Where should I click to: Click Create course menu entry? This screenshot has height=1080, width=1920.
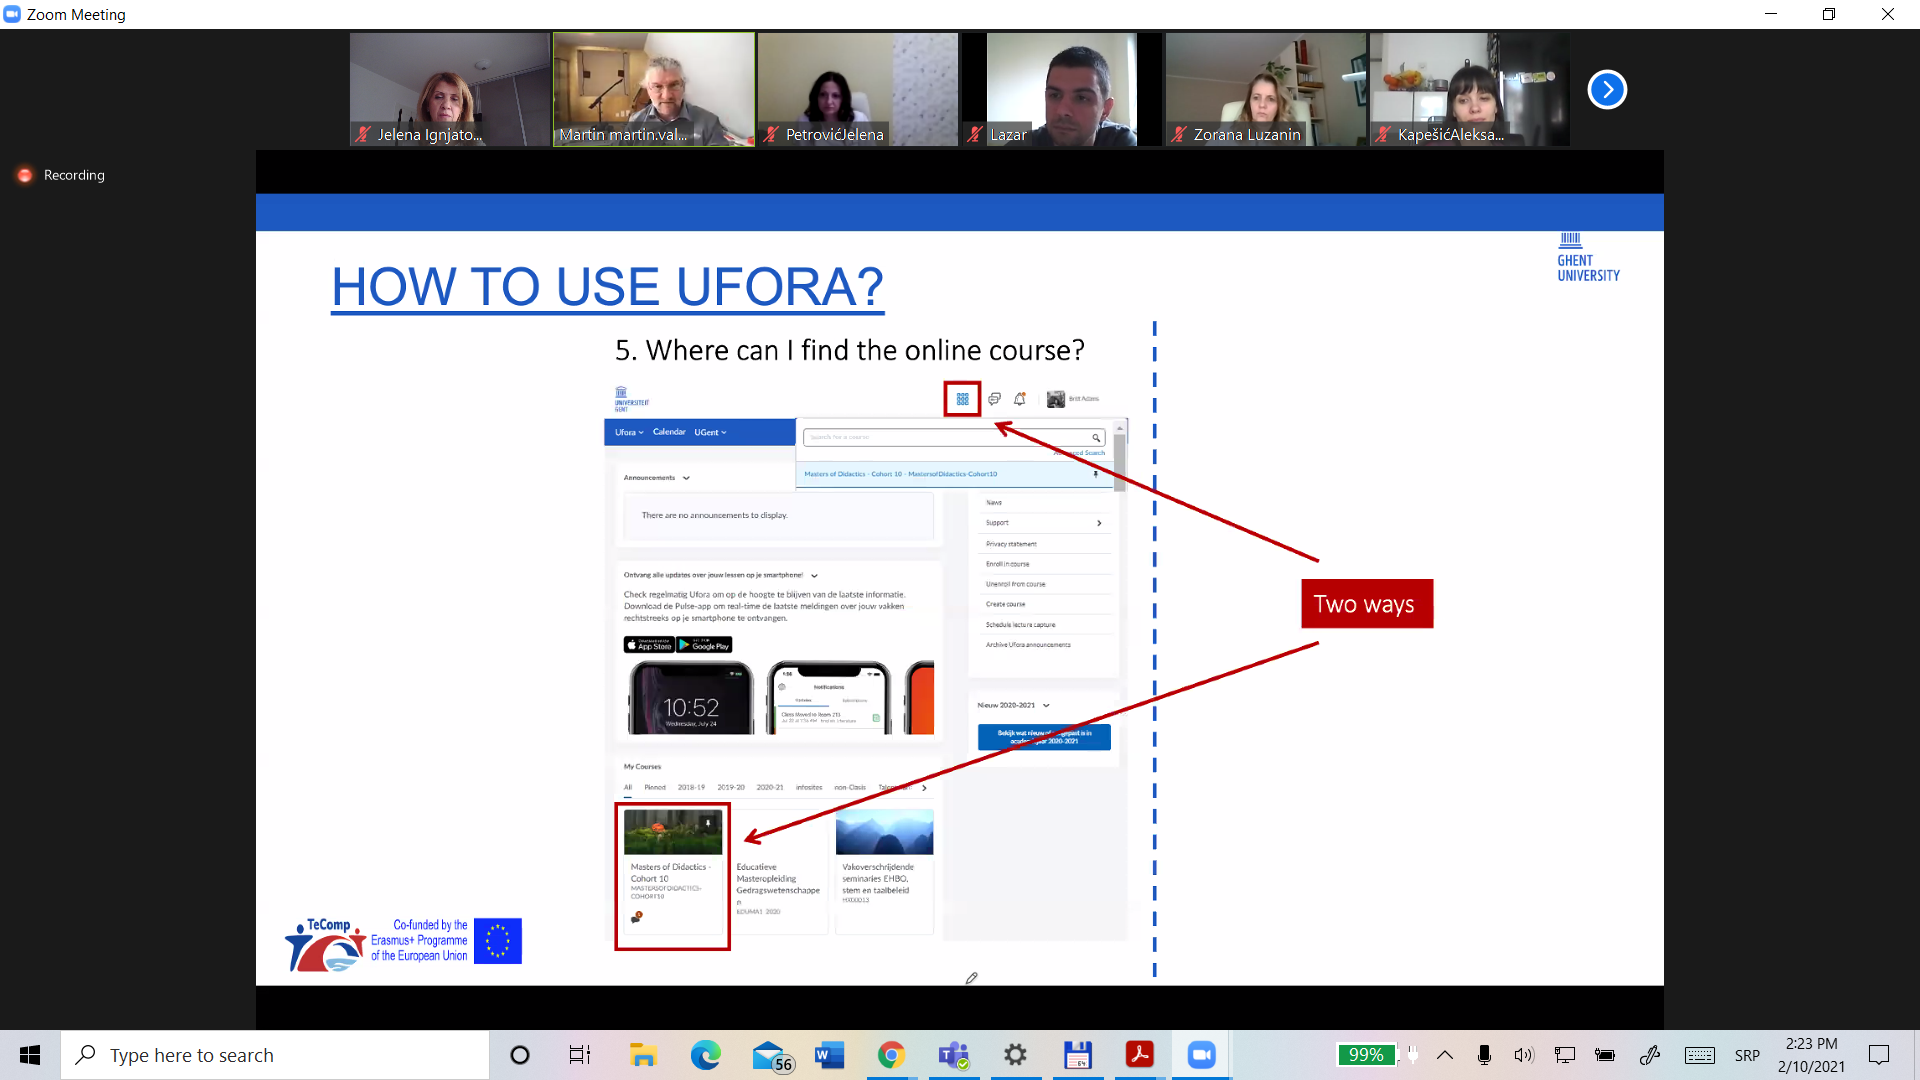(x=1005, y=604)
